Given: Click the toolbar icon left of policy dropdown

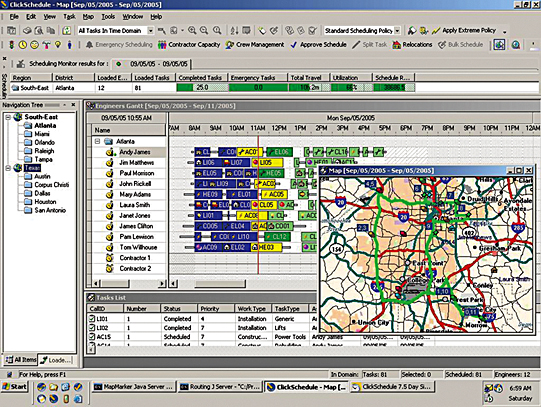Looking at the screenshot, I should click(x=313, y=31).
